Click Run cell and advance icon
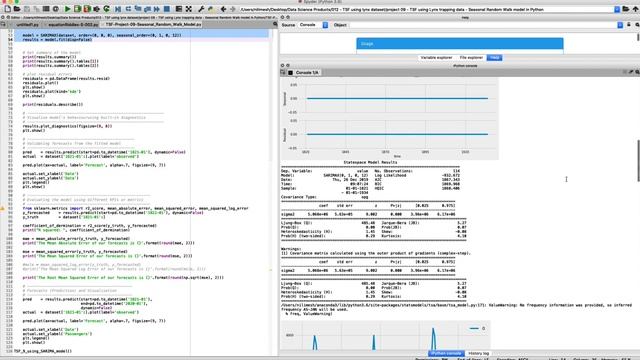The height and width of the screenshot is (360, 640). pyautogui.click(x=87, y=9)
